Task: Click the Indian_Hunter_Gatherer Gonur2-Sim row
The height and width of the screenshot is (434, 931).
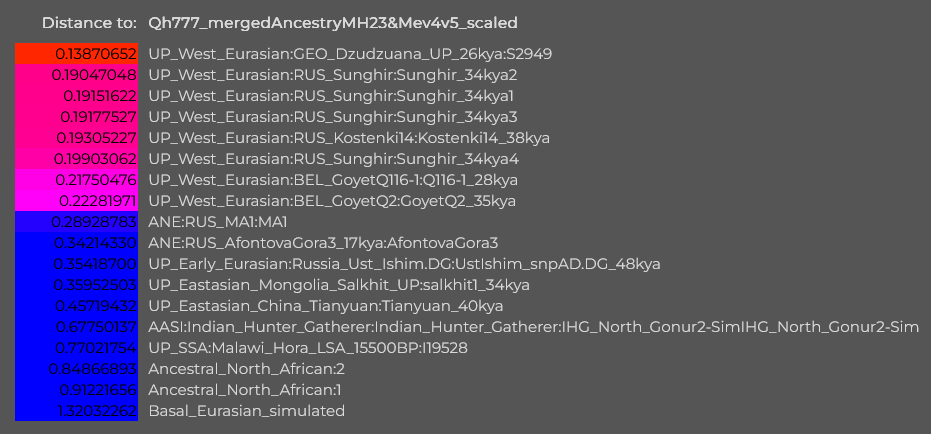Action: (x=534, y=327)
